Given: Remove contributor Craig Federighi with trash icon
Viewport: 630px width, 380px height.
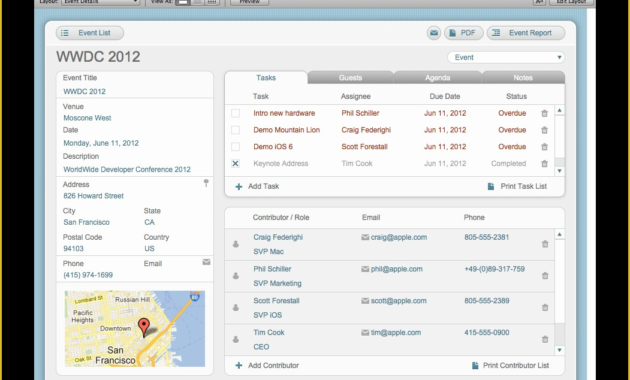Looking at the screenshot, I should click(x=545, y=244).
